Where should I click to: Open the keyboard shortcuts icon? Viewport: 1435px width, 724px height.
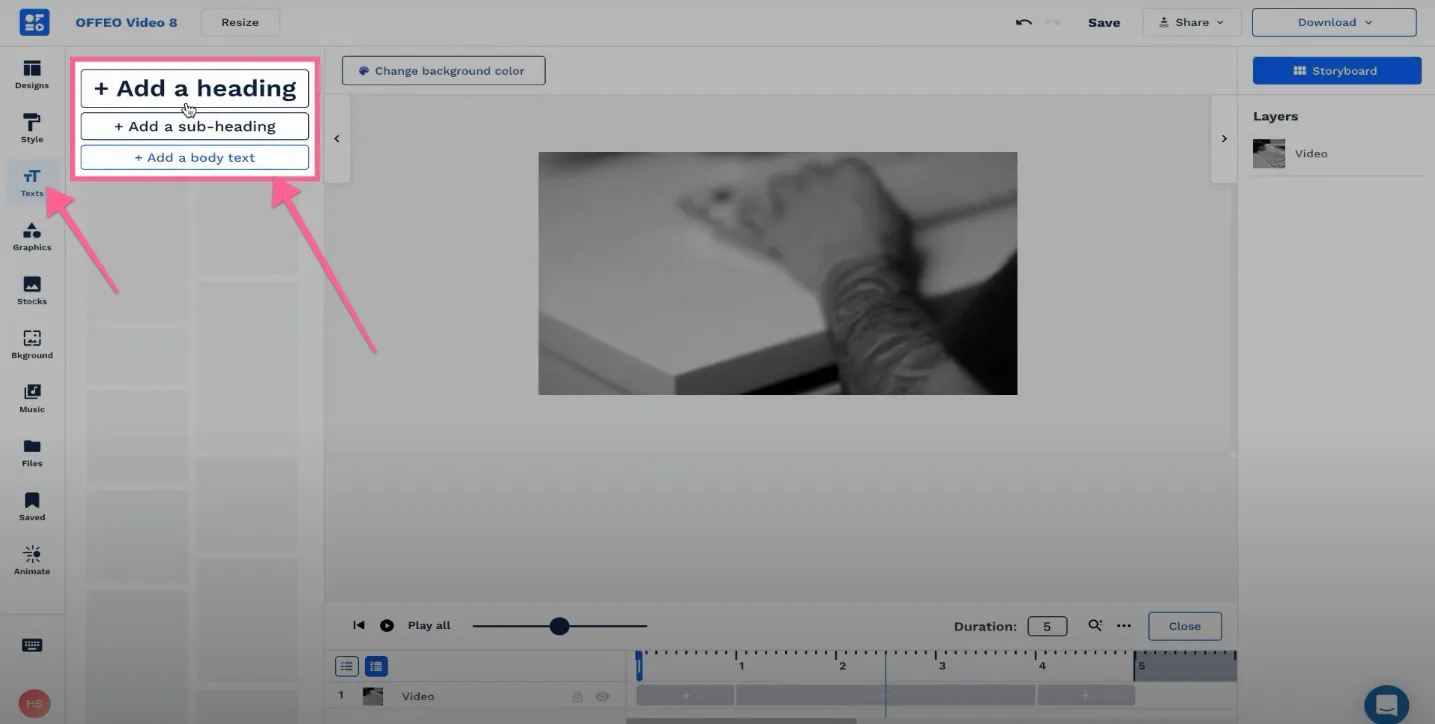click(x=32, y=646)
